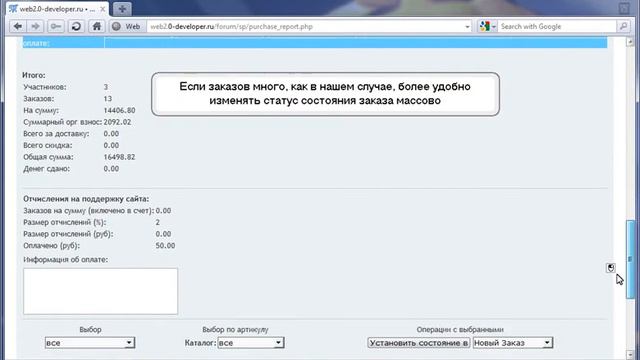Open the password wand key icon
640x360 pixels.
(56, 27)
